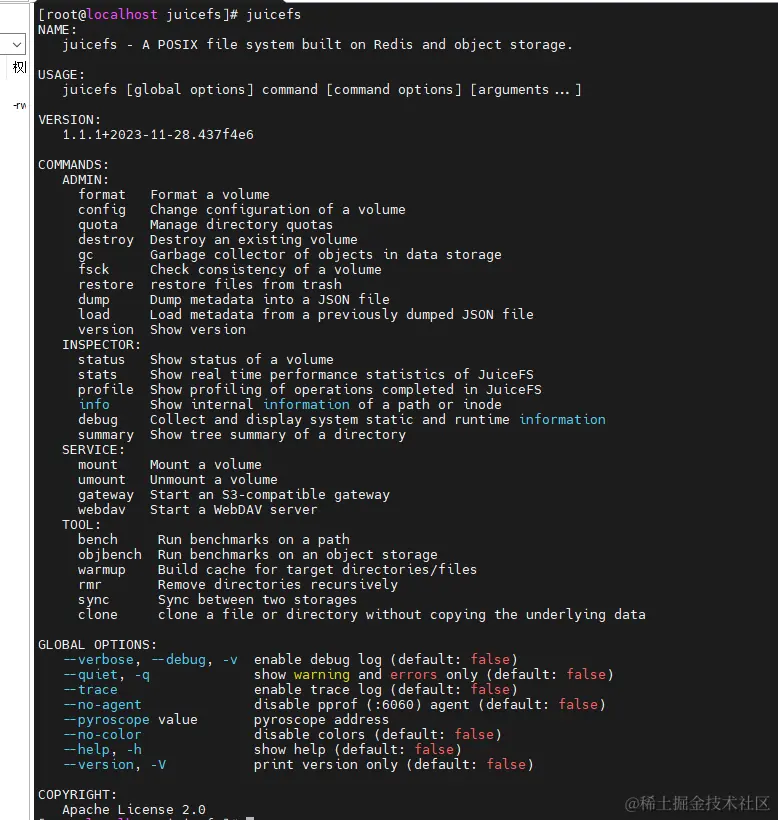Image resolution: width=778 pixels, height=820 pixels.
Task: Click the --no-agent option
Action: pyautogui.click(x=102, y=705)
